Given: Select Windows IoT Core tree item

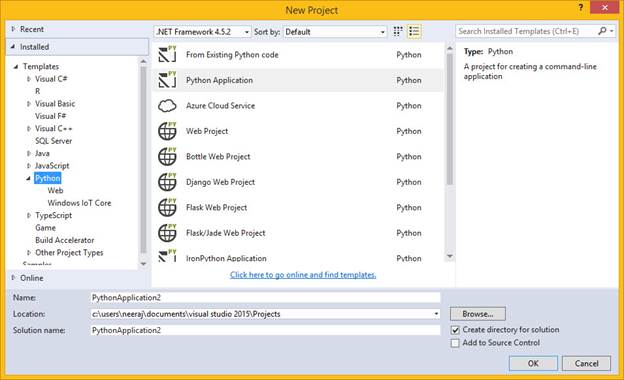Looking at the screenshot, I should point(79,203).
